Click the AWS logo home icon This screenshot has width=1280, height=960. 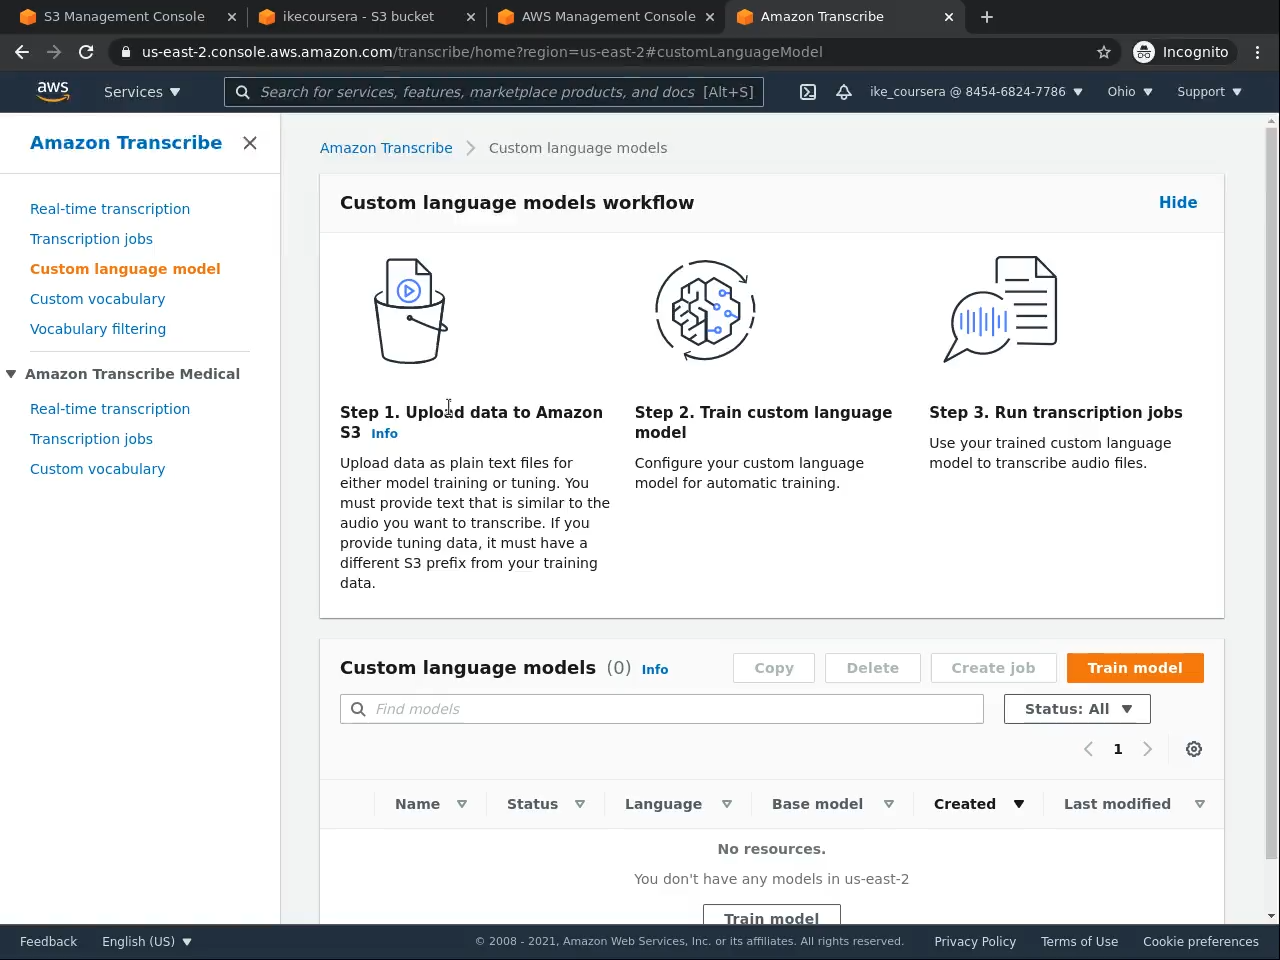tap(53, 91)
